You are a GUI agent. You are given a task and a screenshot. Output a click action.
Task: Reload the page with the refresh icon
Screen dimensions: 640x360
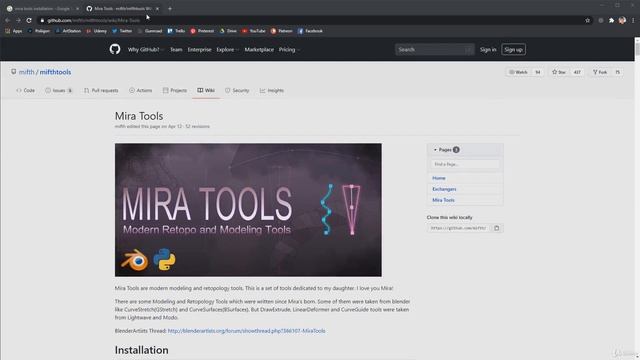[29, 20]
